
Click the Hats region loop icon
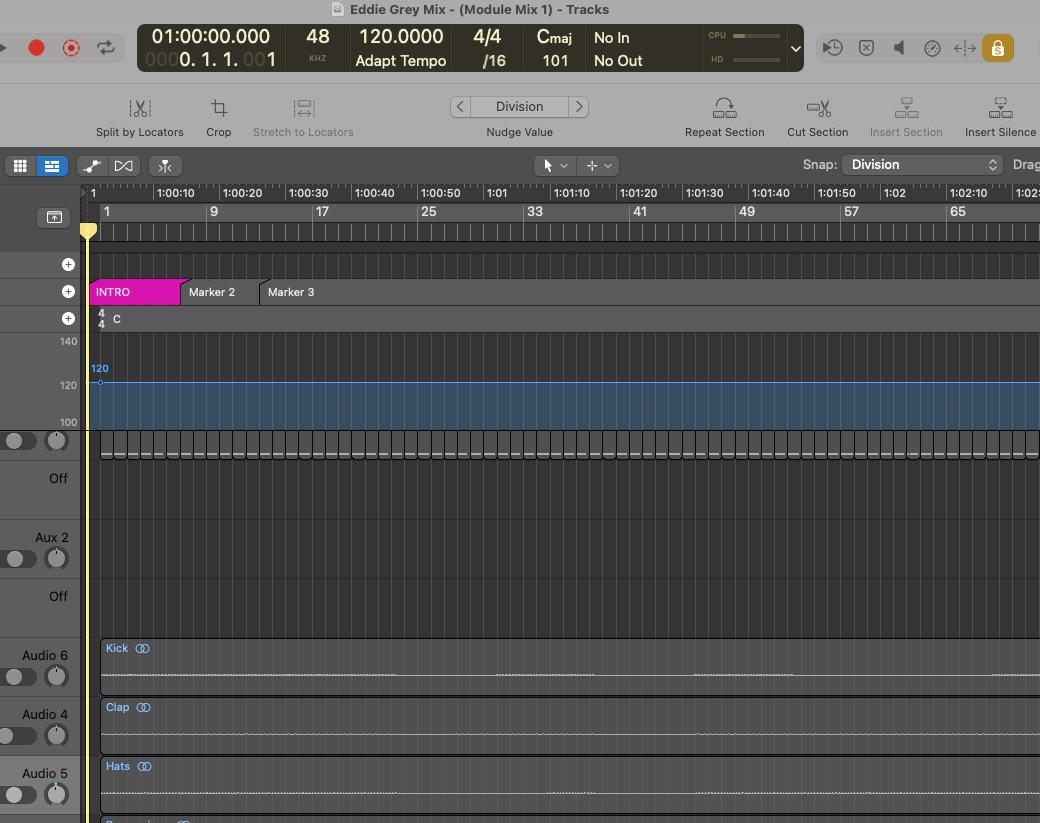145,767
